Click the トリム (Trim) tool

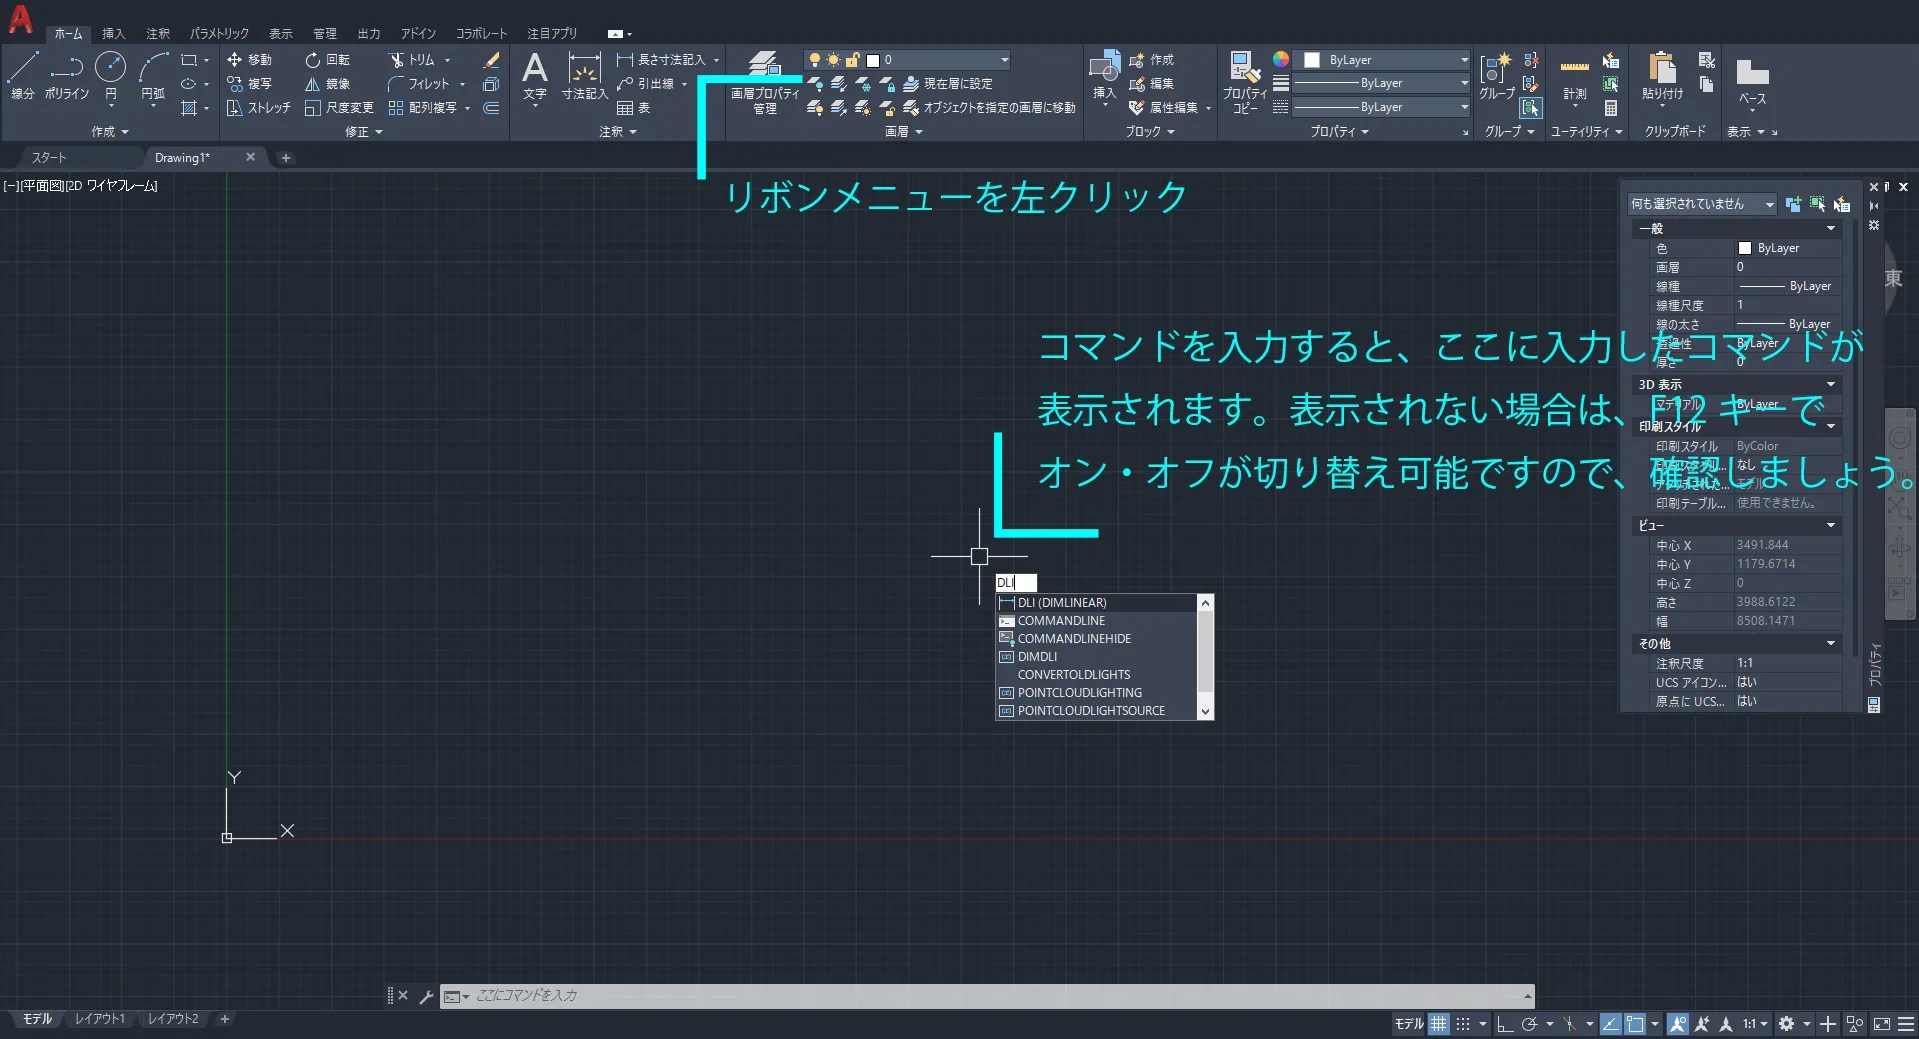coord(411,60)
